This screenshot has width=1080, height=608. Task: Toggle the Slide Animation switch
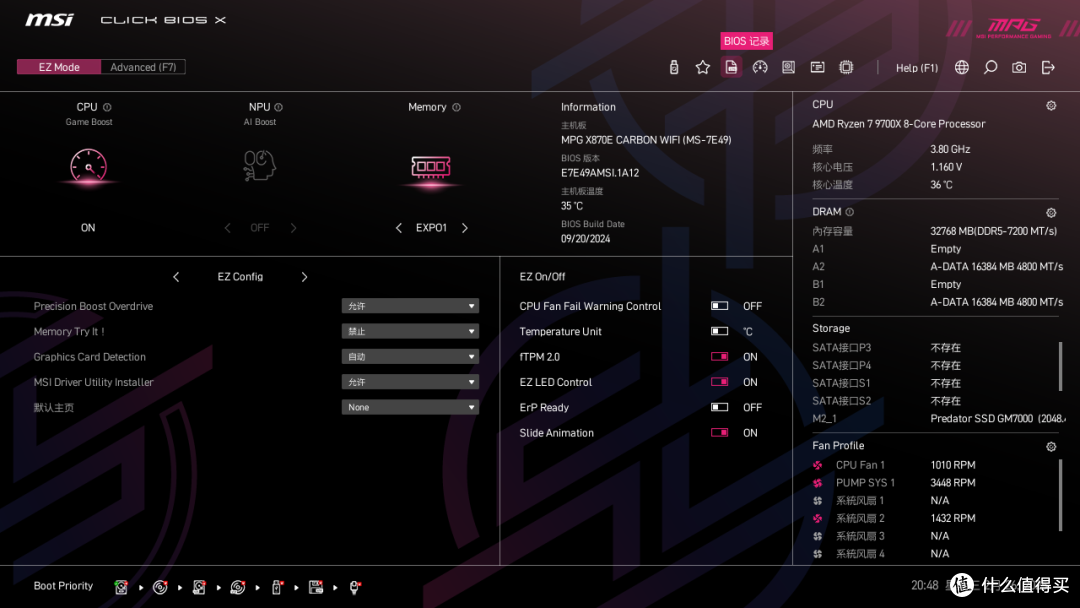pos(719,432)
